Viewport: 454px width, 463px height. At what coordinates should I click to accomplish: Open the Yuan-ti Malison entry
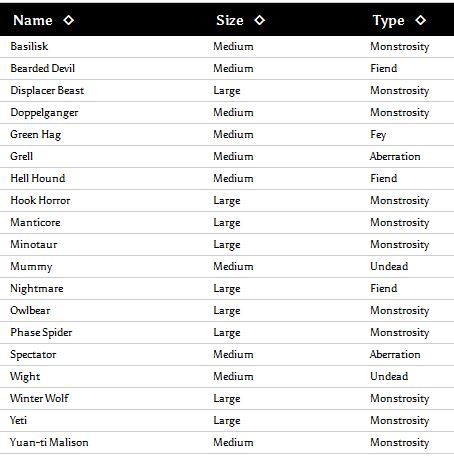tap(49, 442)
